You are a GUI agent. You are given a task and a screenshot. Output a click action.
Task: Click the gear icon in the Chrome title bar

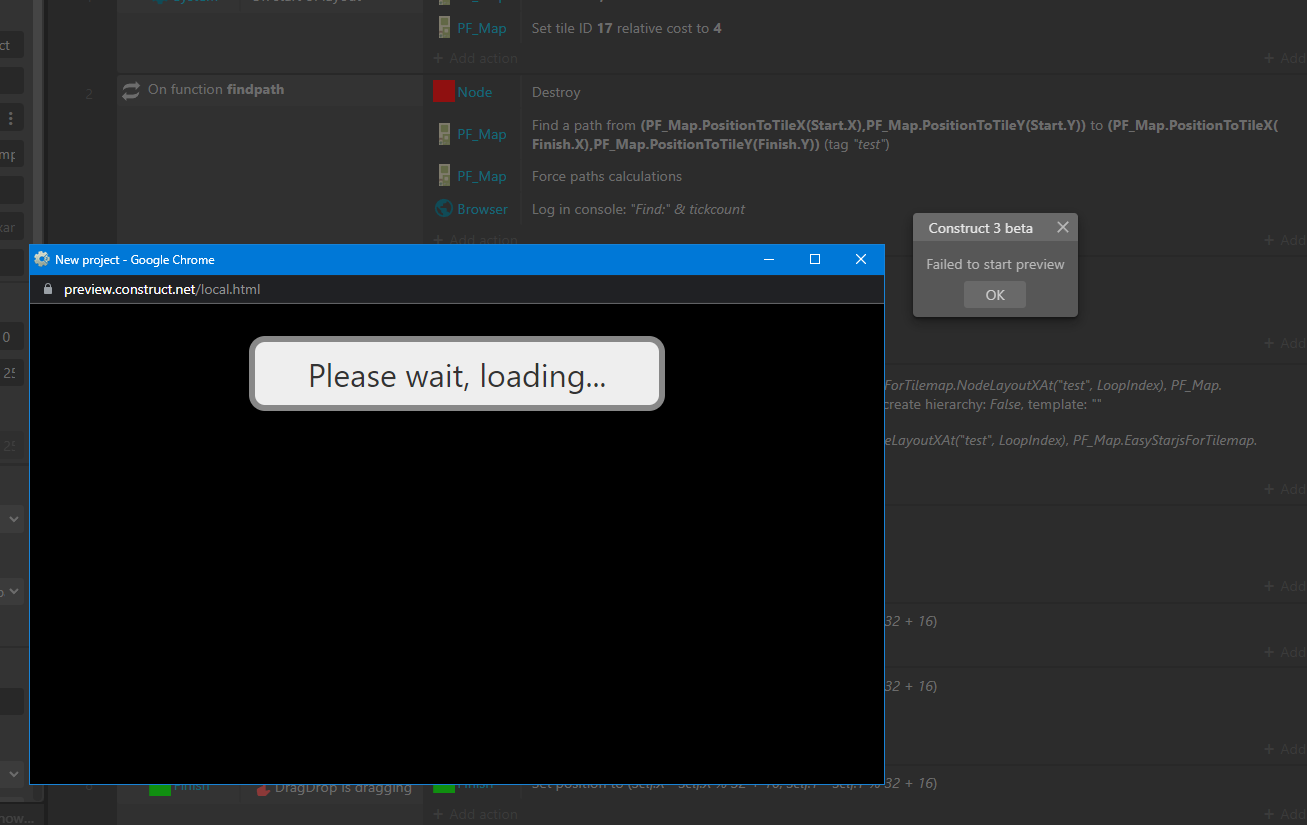point(42,259)
